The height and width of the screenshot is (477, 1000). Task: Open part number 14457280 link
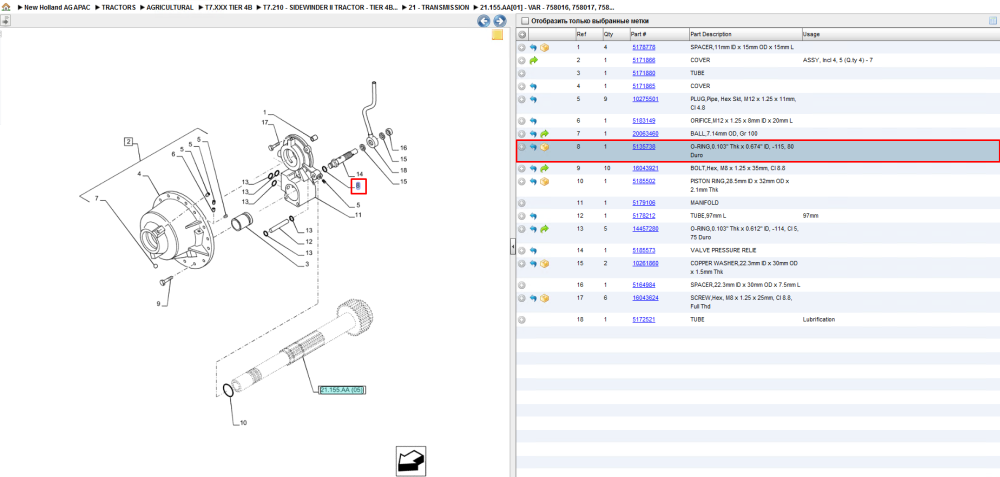(x=645, y=228)
